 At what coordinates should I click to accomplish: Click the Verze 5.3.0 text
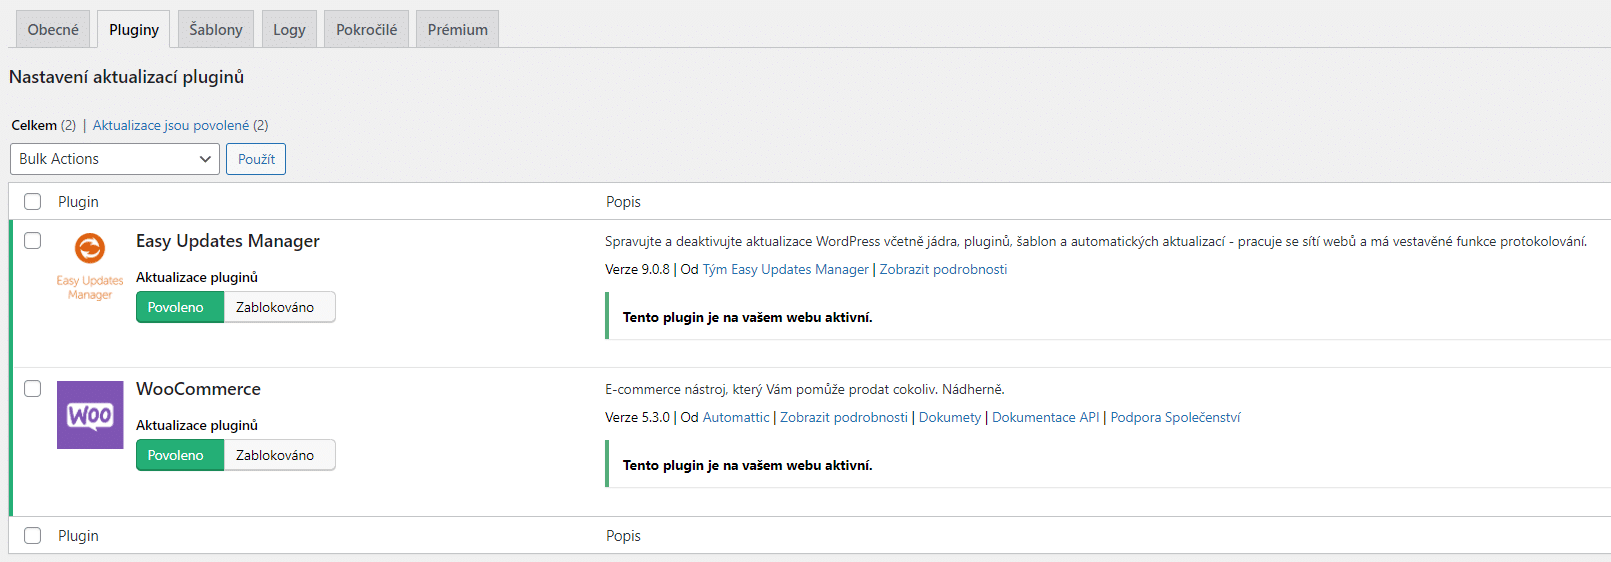pyautogui.click(x=637, y=417)
